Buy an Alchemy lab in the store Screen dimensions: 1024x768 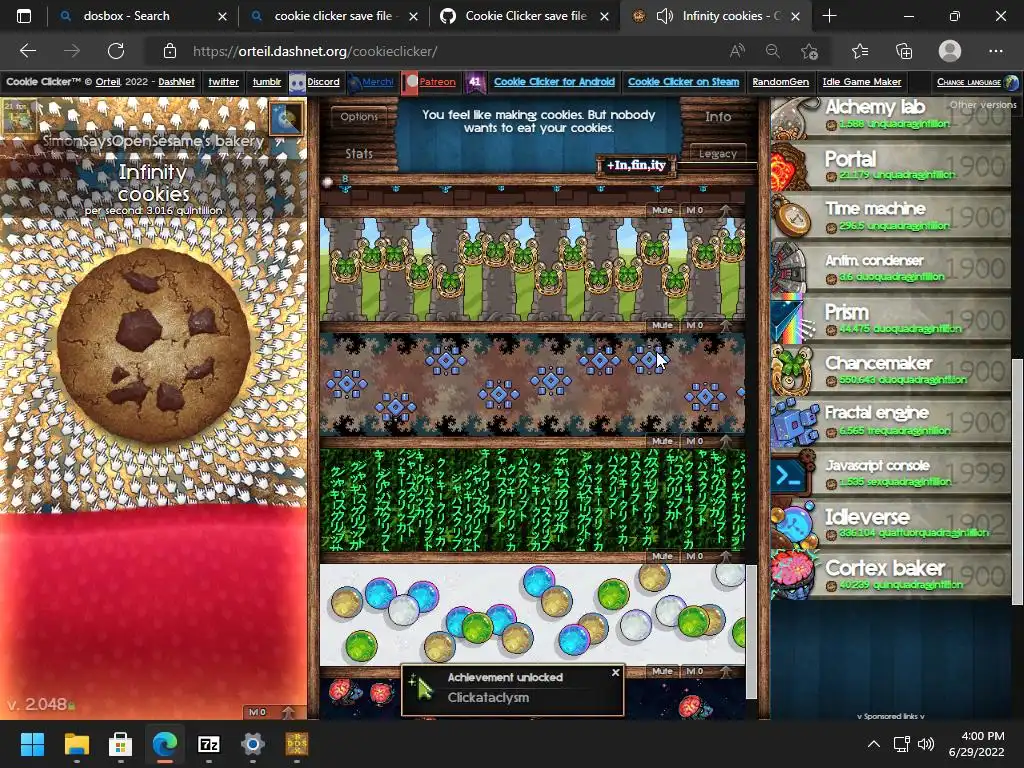(891, 116)
